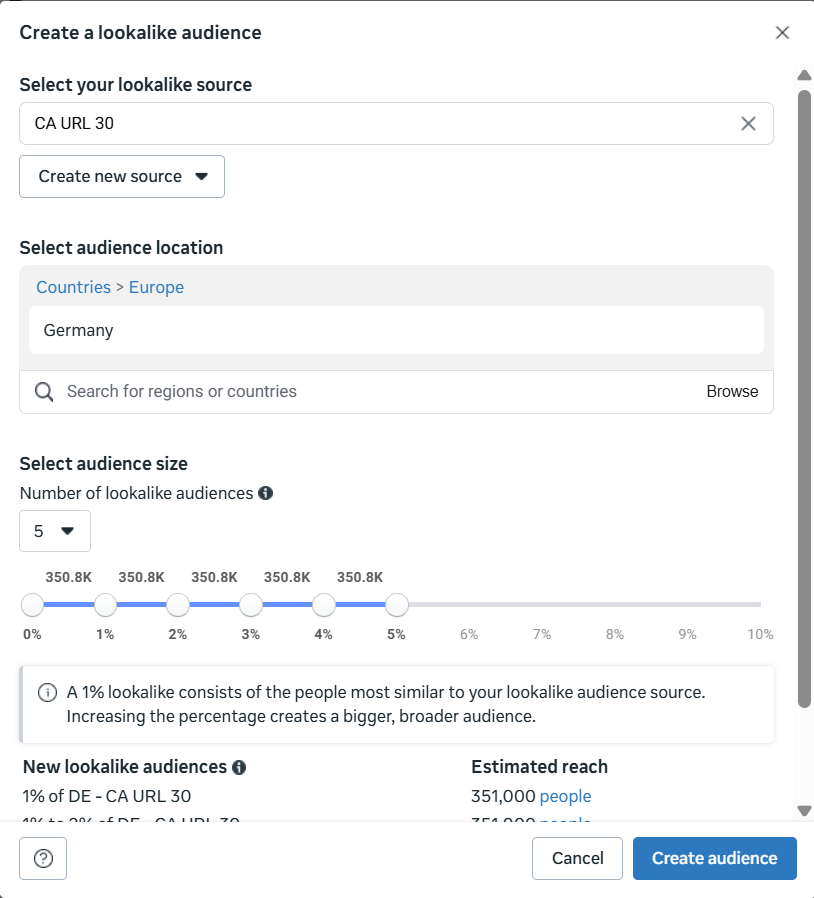Select the Germany location entry
The image size is (814, 898).
[396, 330]
